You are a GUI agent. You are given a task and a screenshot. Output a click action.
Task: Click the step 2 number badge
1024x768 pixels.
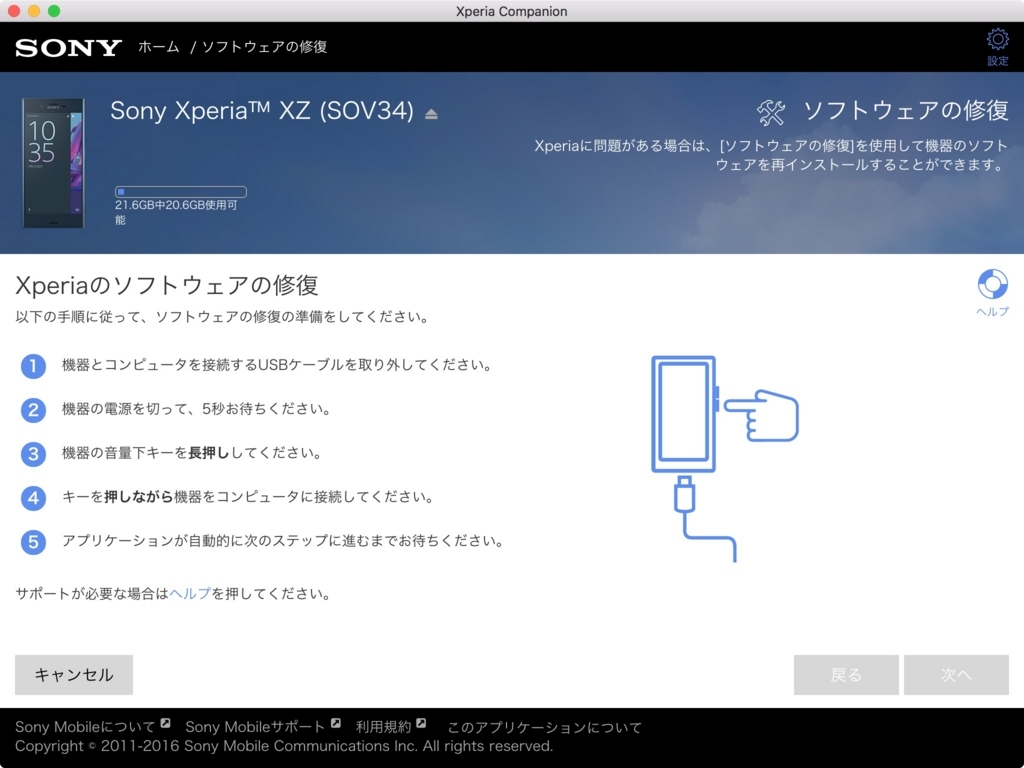(x=33, y=410)
